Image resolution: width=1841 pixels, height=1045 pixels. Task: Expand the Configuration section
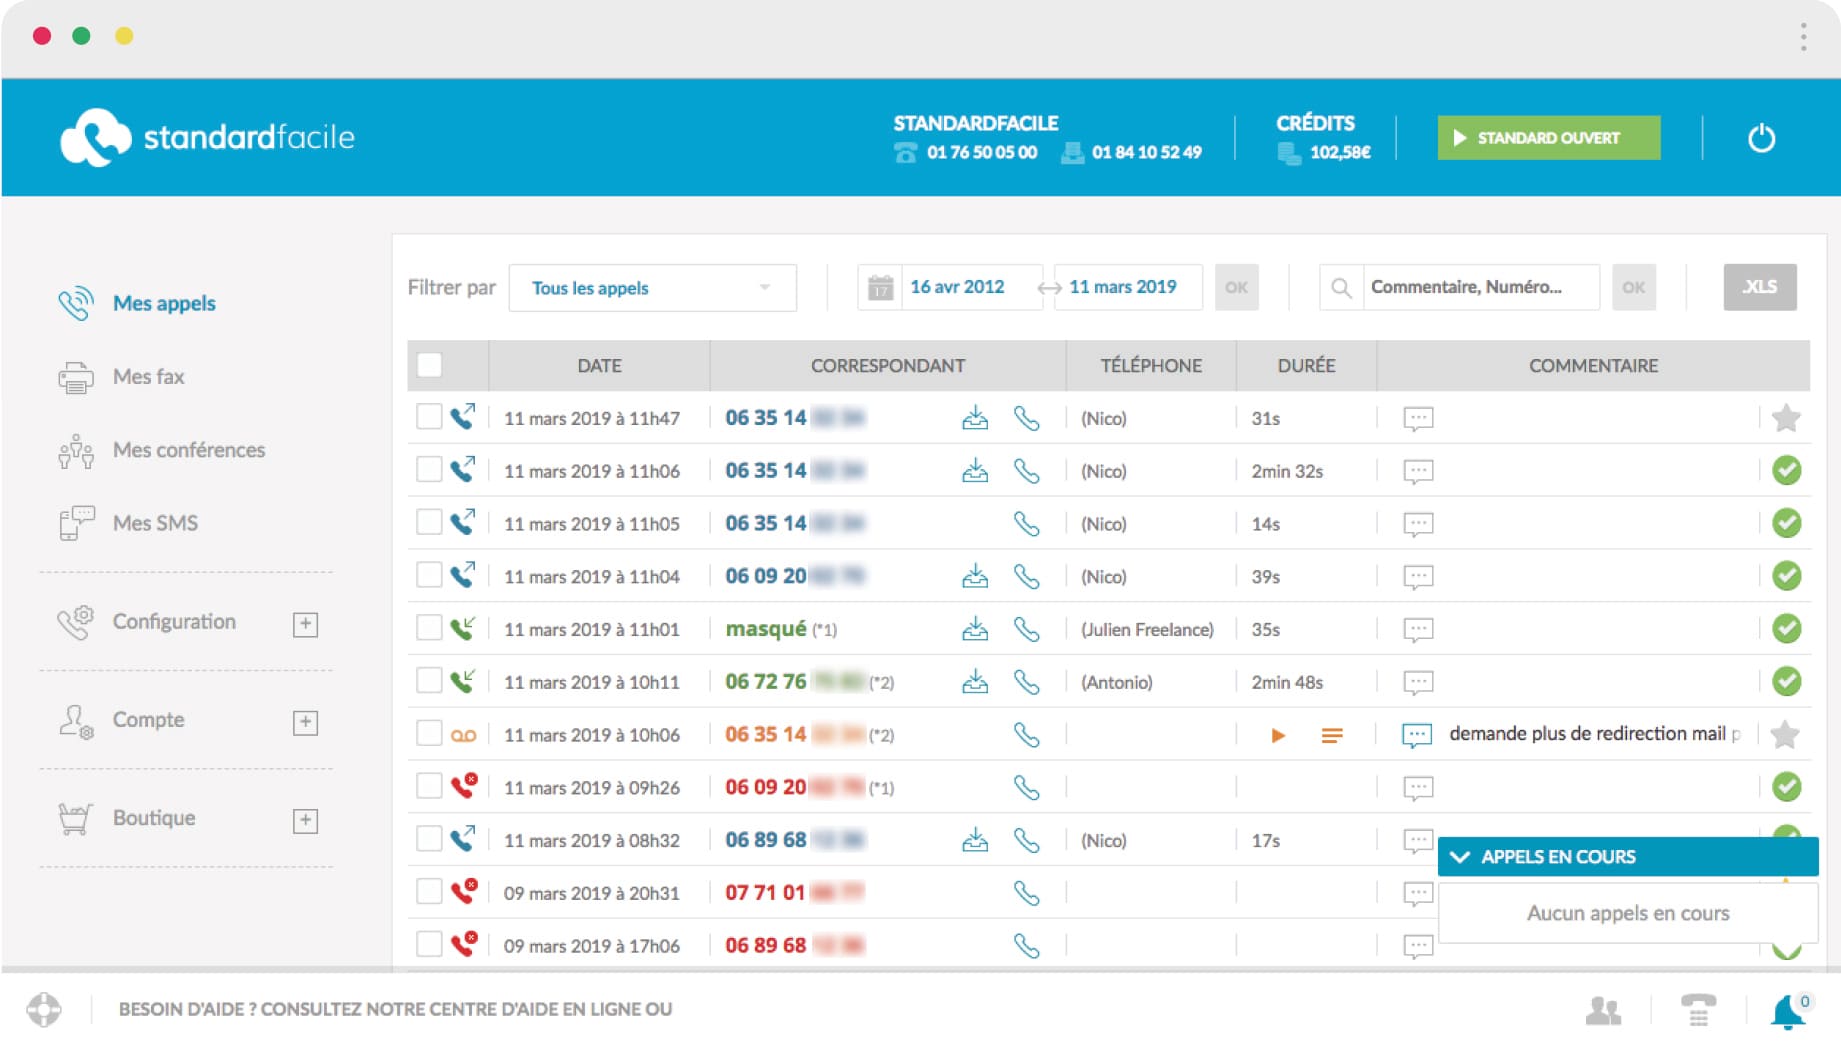[305, 625]
